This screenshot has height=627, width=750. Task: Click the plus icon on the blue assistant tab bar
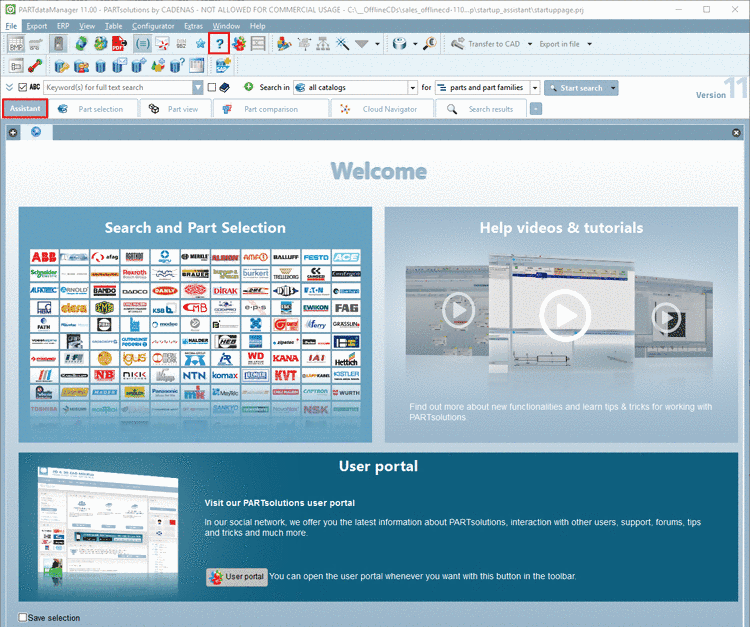pyautogui.click(x=13, y=132)
